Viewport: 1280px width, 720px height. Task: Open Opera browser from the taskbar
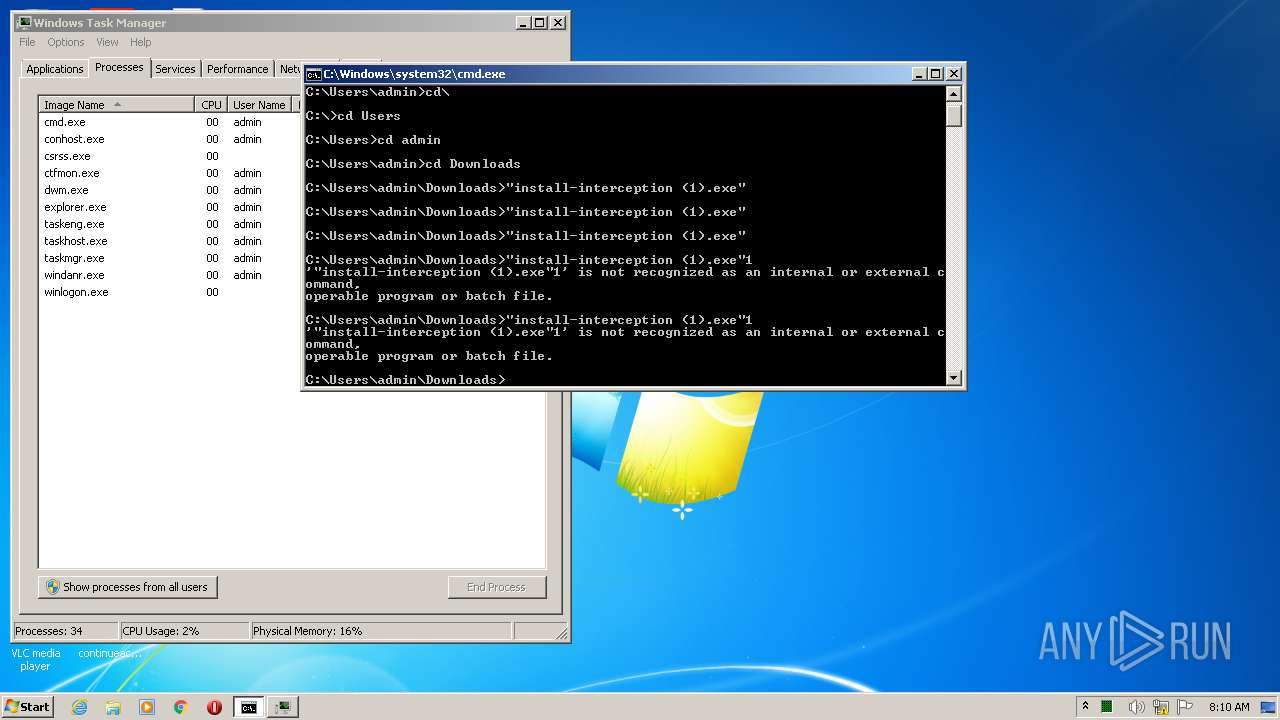pyautogui.click(x=214, y=707)
